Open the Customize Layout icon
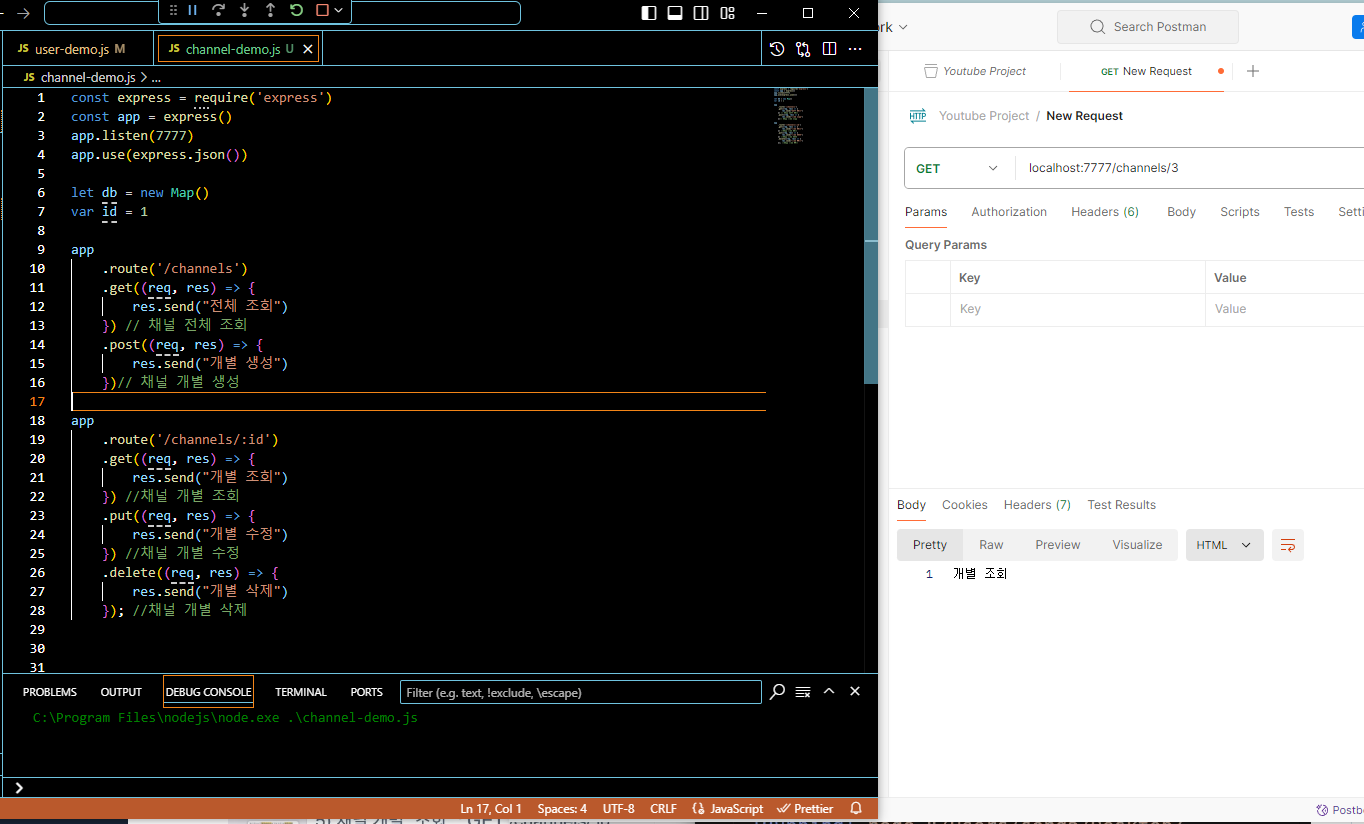 click(727, 13)
